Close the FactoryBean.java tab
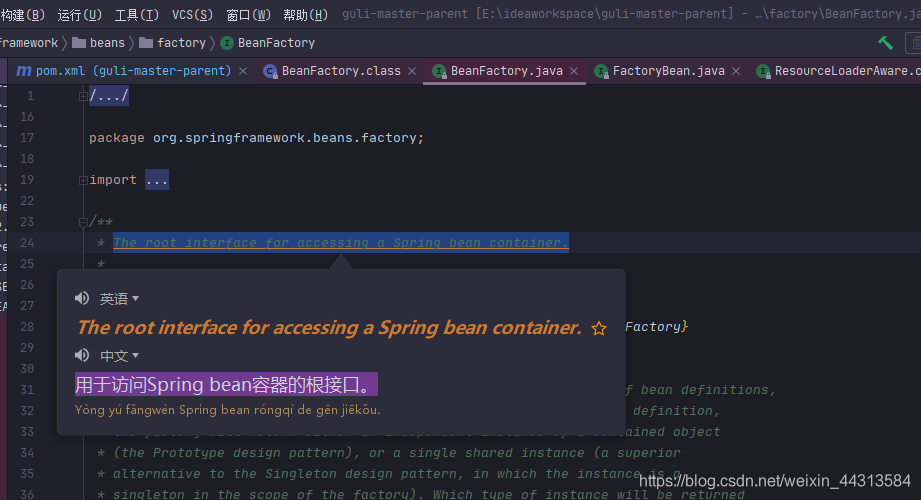 point(736,71)
